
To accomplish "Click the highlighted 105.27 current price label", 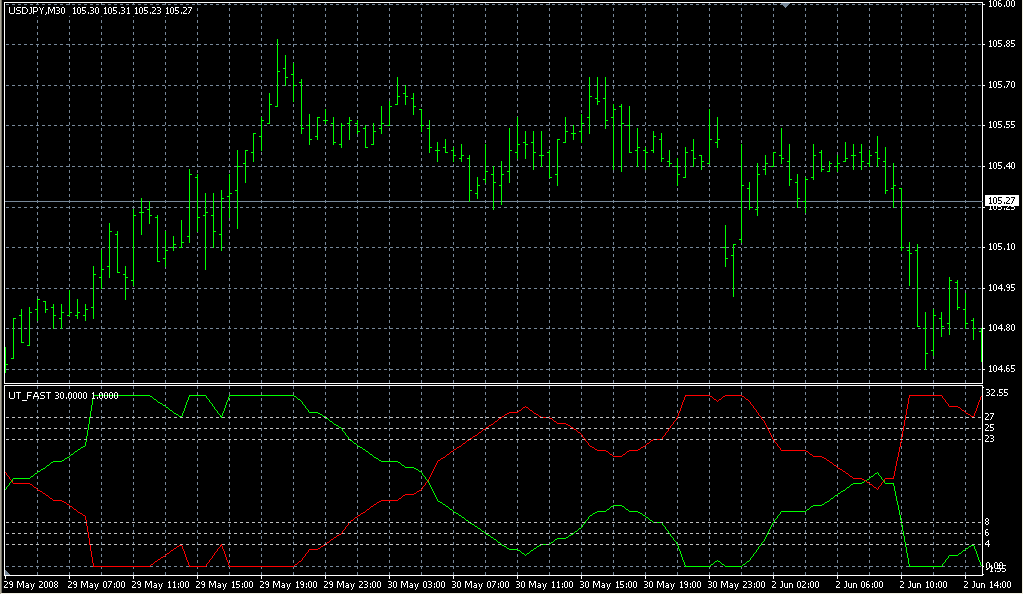I will coord(1001,201).
